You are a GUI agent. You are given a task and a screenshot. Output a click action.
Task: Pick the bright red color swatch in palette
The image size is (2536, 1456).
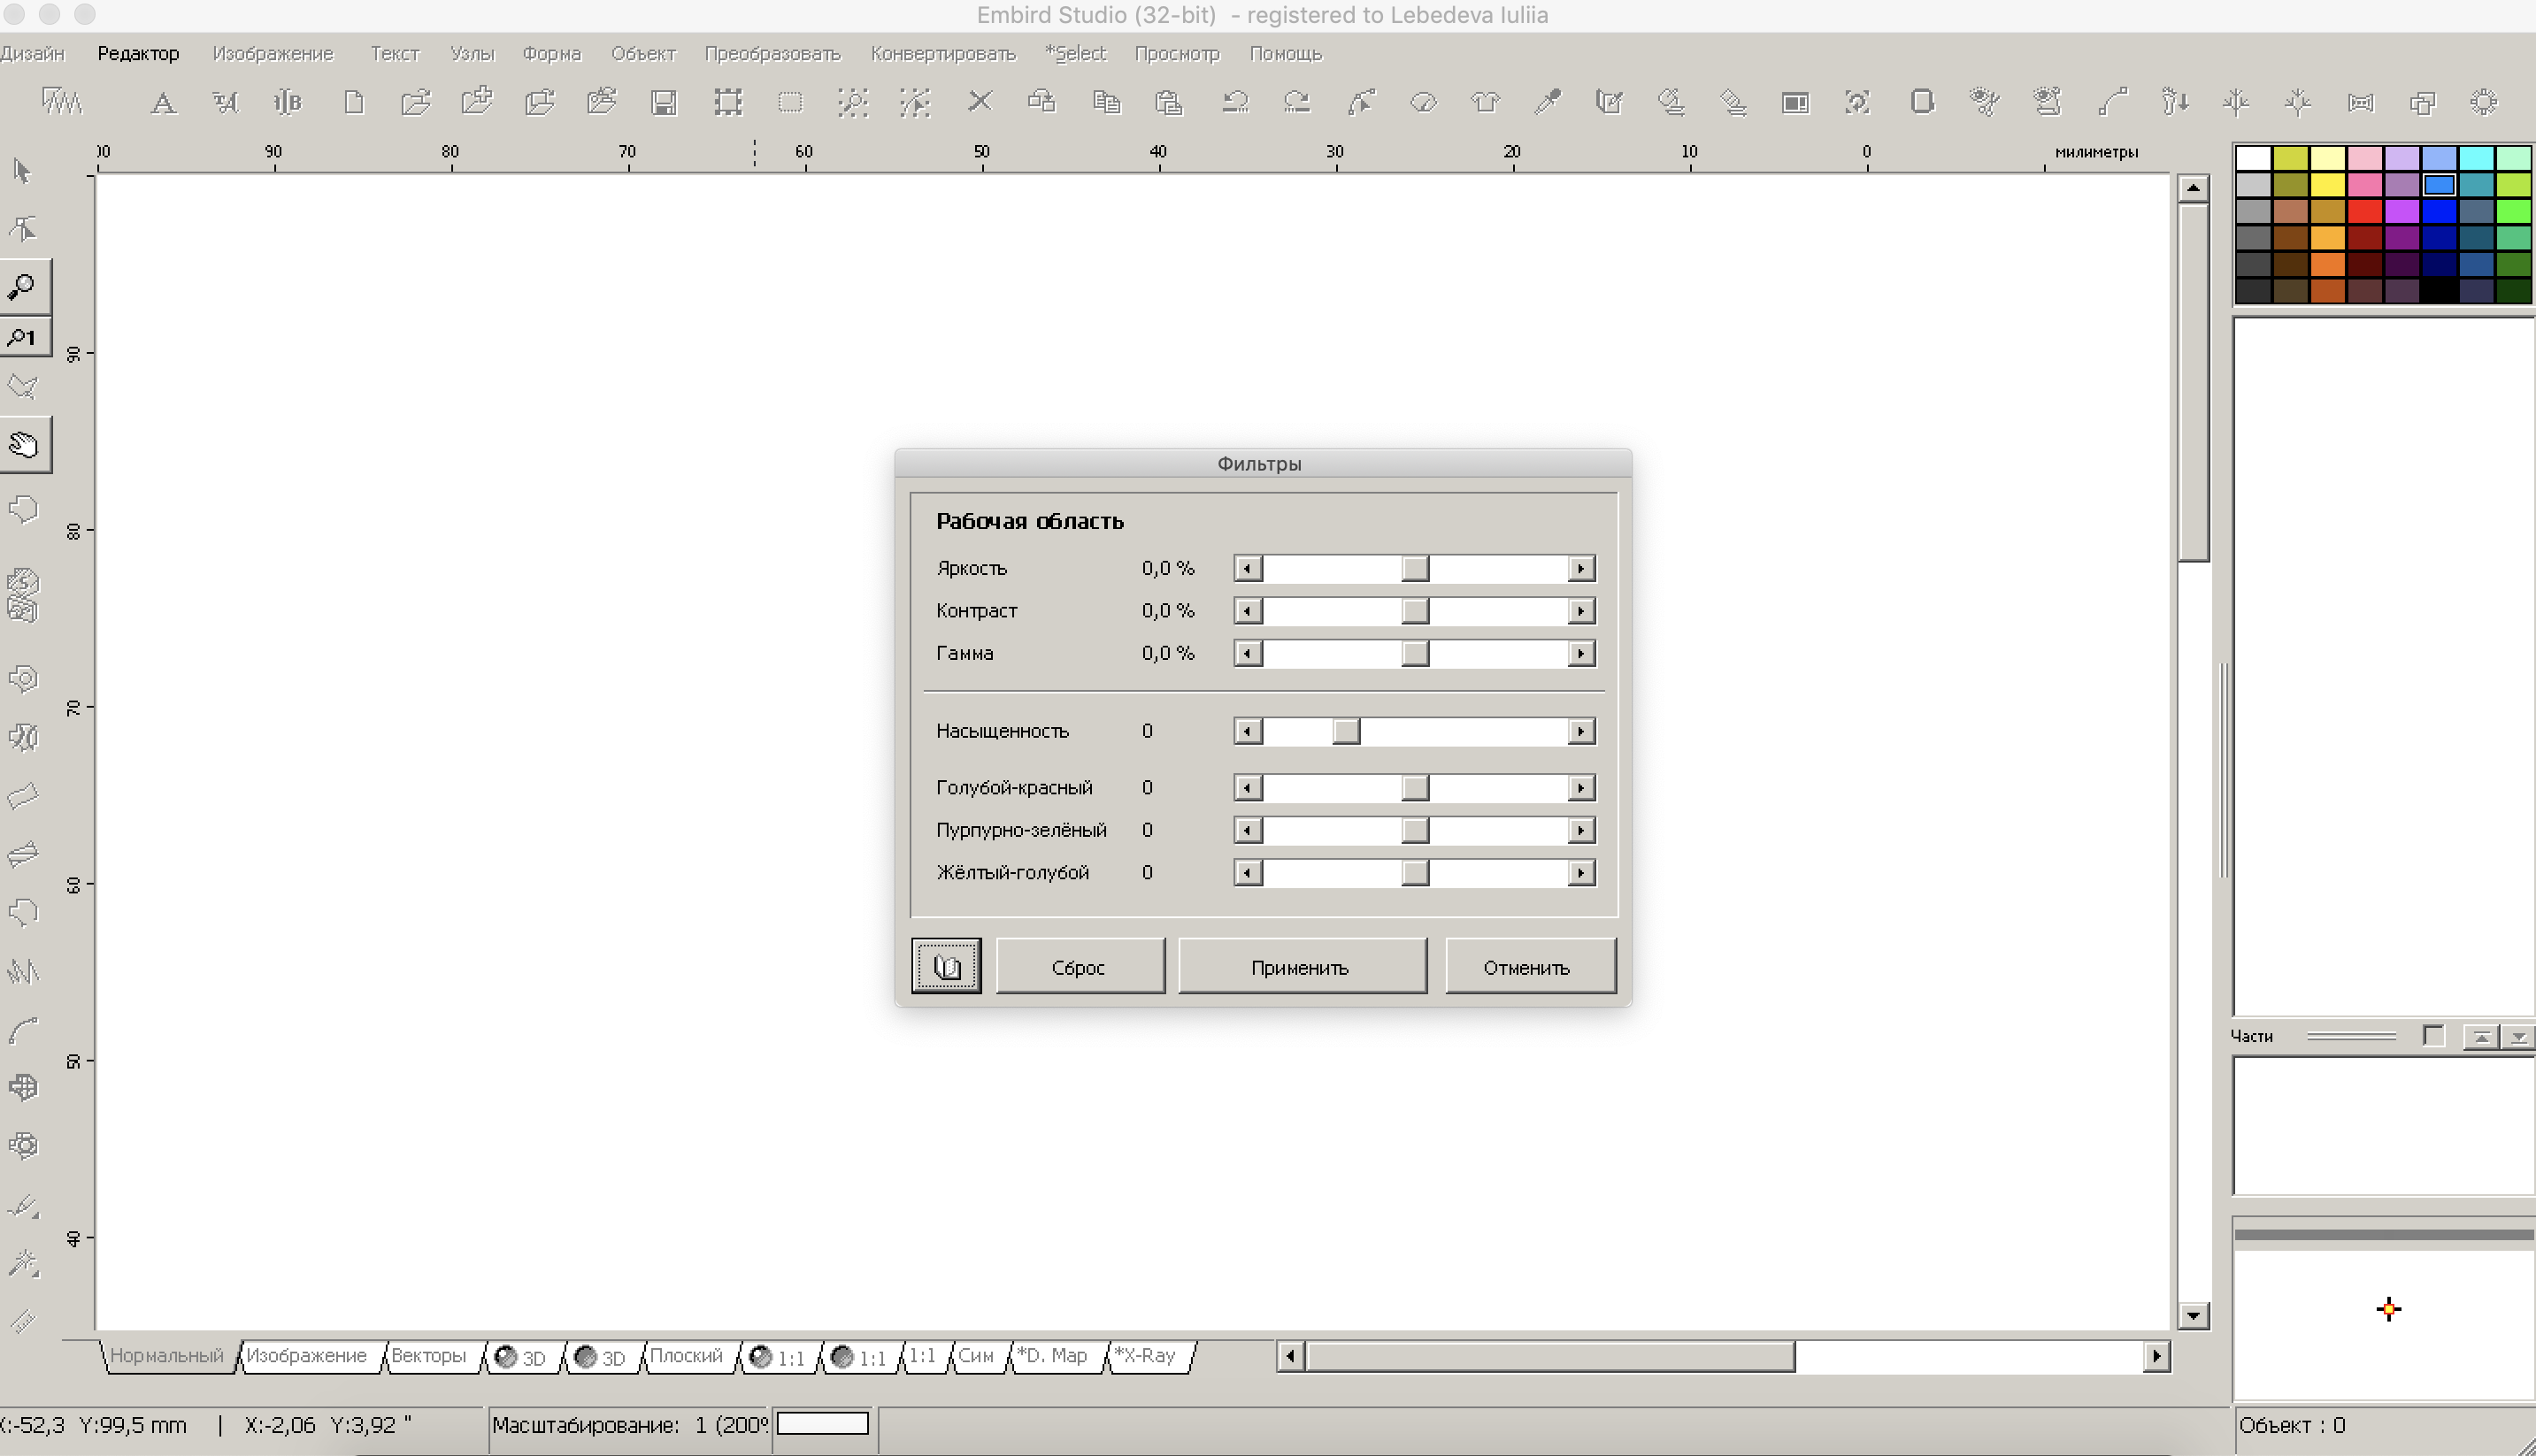point(2364,211)
